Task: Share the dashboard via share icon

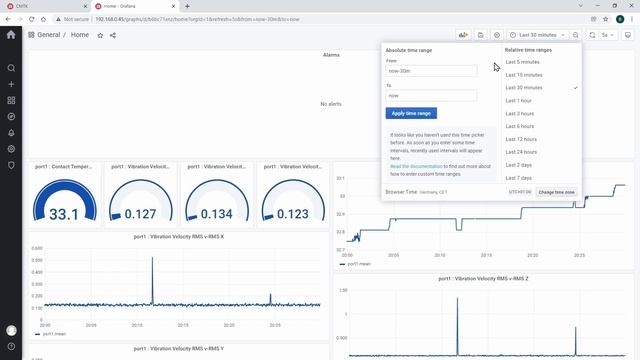Action: click(x=113, y=36)
